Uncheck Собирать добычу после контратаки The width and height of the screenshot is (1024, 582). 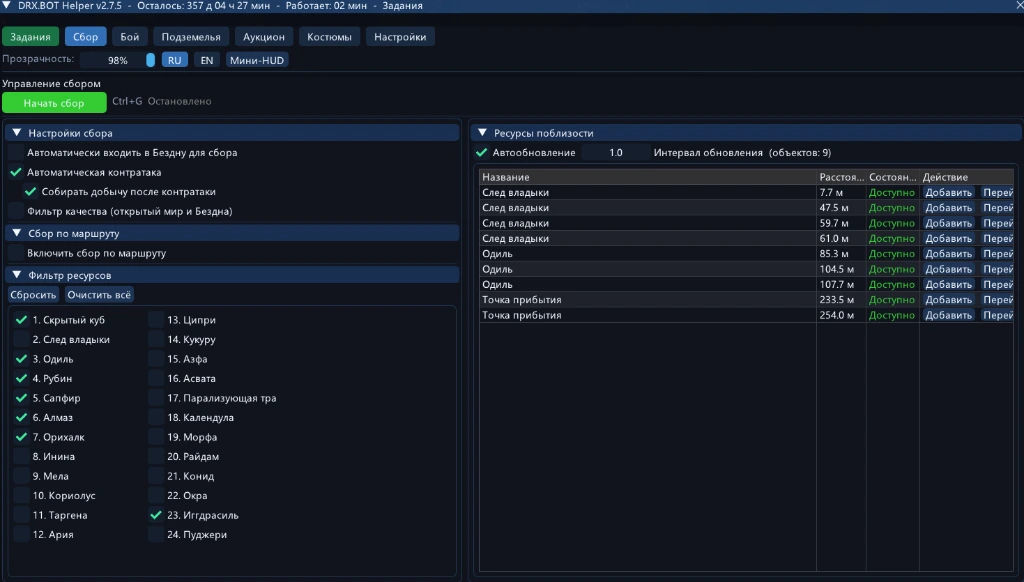(31, 192)
